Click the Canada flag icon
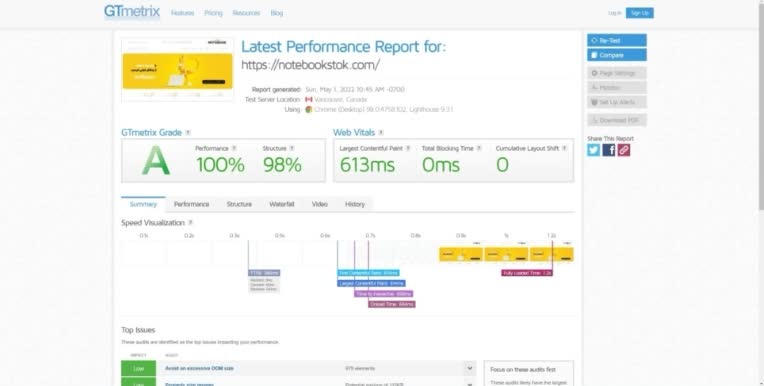This screenshot has width=764, height=386. (x=308, y=99)
